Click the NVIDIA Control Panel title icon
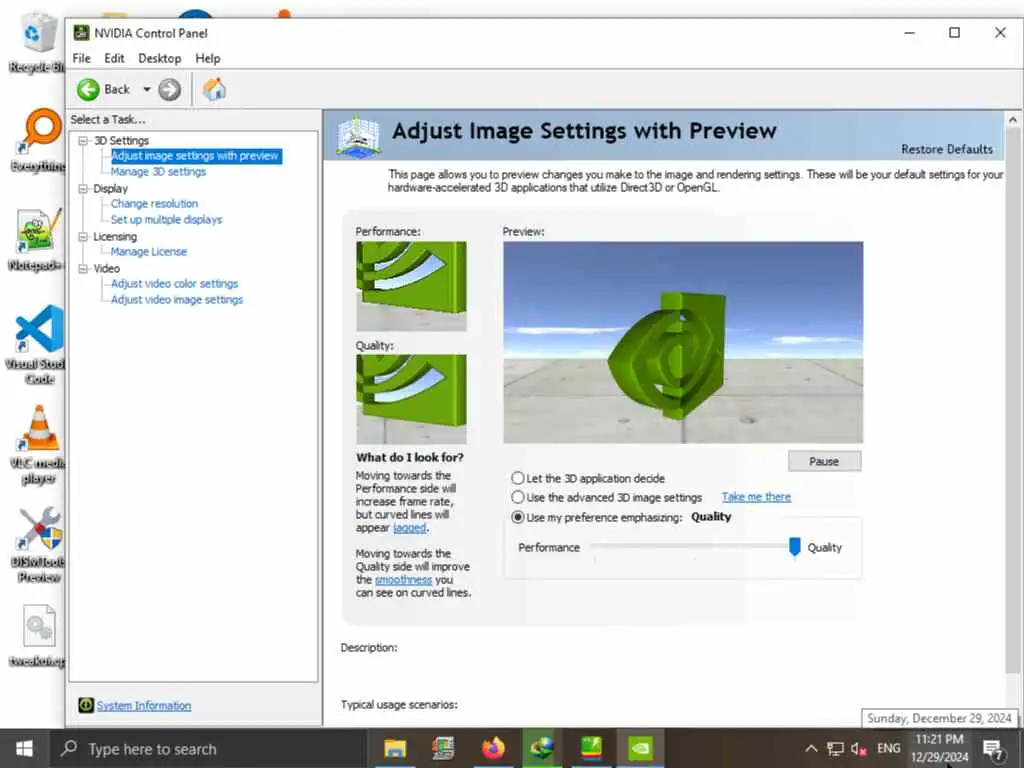This screenshot has height=768, width=1024. point(81,33)
